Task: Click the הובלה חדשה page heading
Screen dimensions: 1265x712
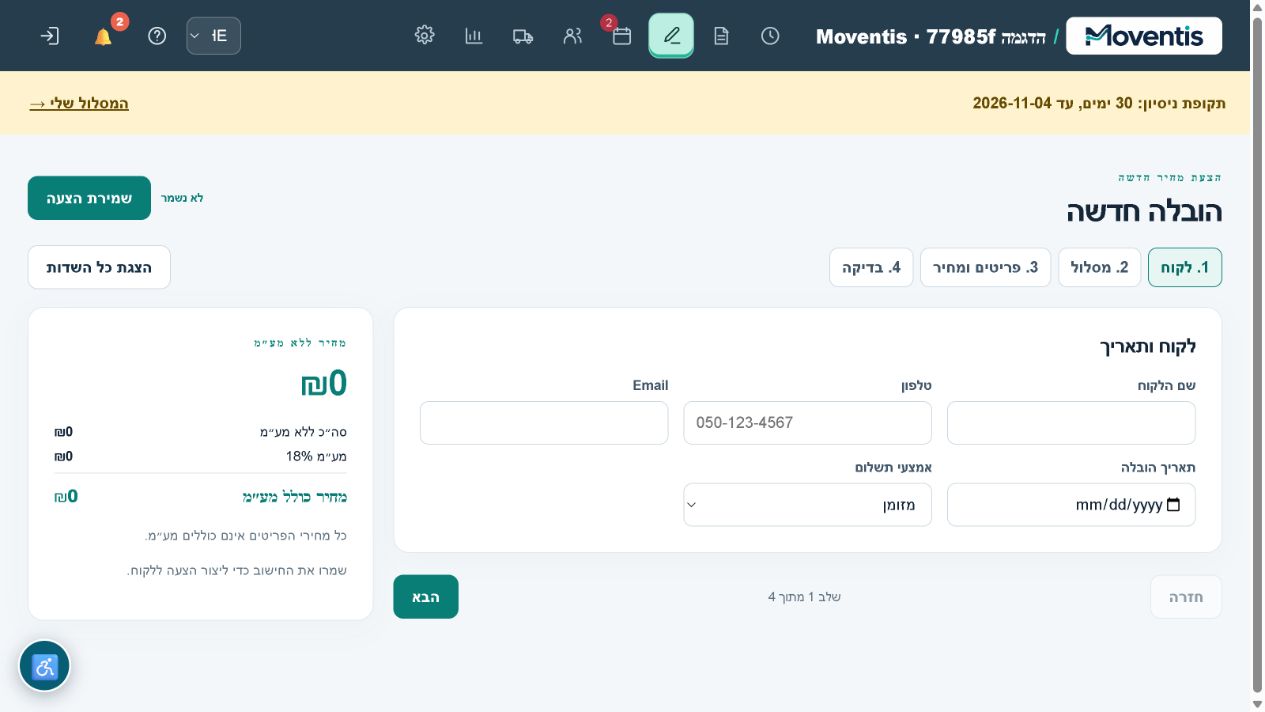Action: (1144, 211)
